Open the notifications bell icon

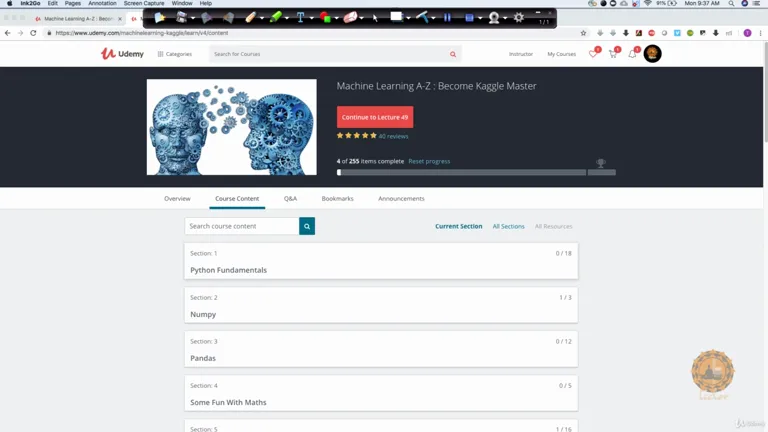coord(632,54)
